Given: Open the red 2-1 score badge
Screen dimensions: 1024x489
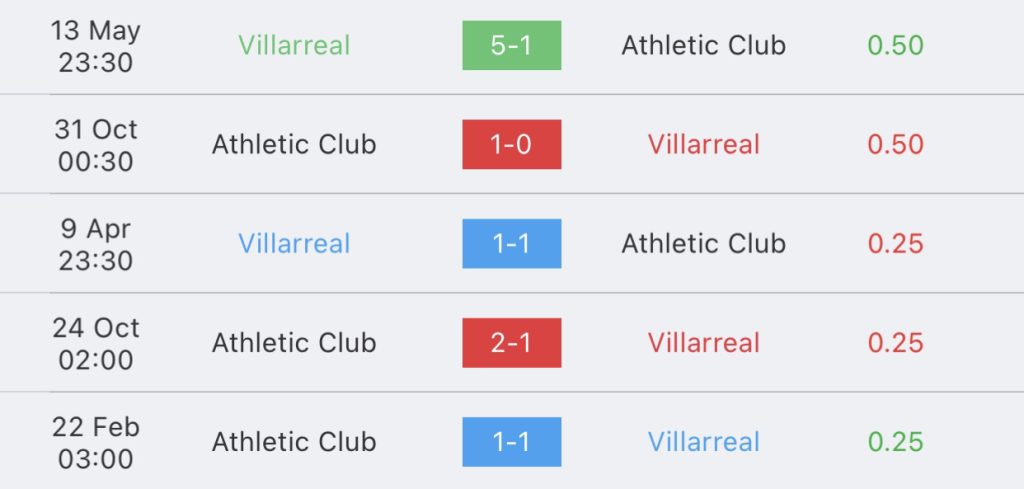Looking at the screenshot, I should (511, 343).
